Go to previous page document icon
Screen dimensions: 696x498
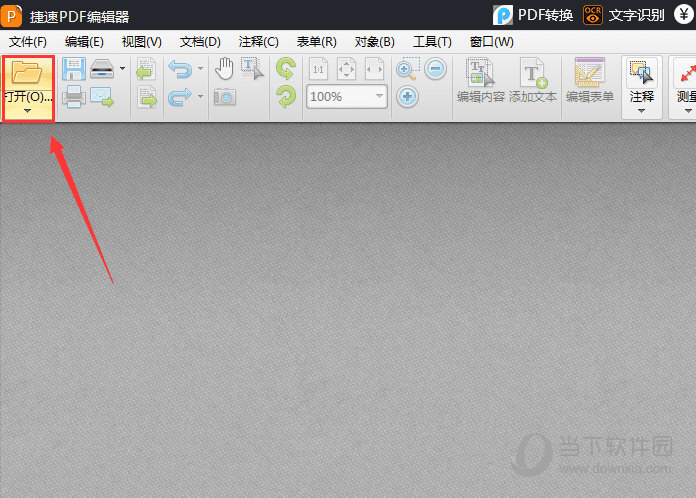tap(146, 69)
